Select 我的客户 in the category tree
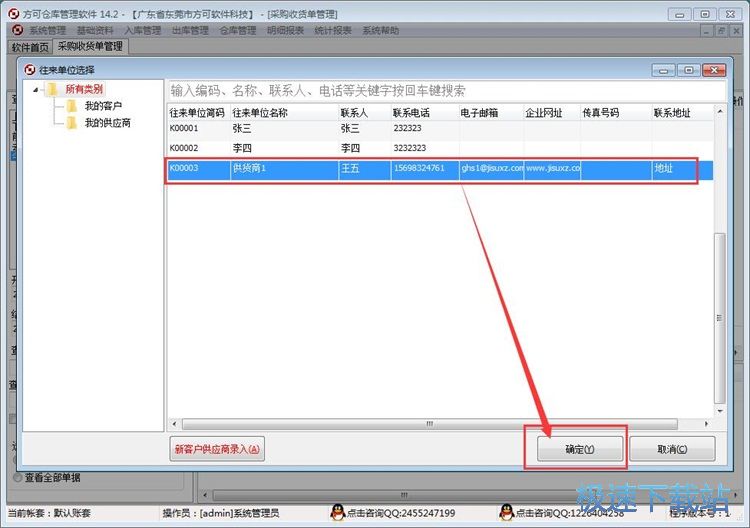The width and height of the screenshot is (750, 528). tap(103, 106)
